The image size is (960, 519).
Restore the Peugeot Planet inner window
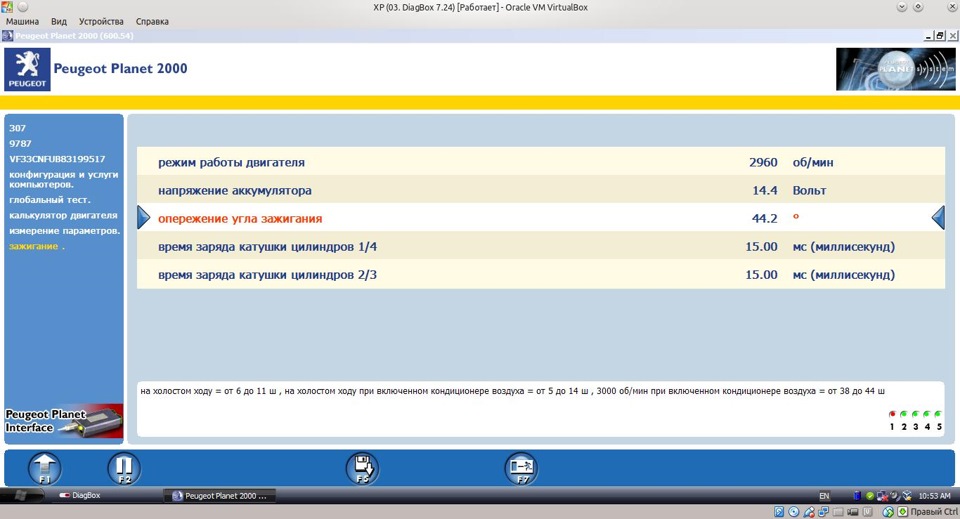[940, 36]
